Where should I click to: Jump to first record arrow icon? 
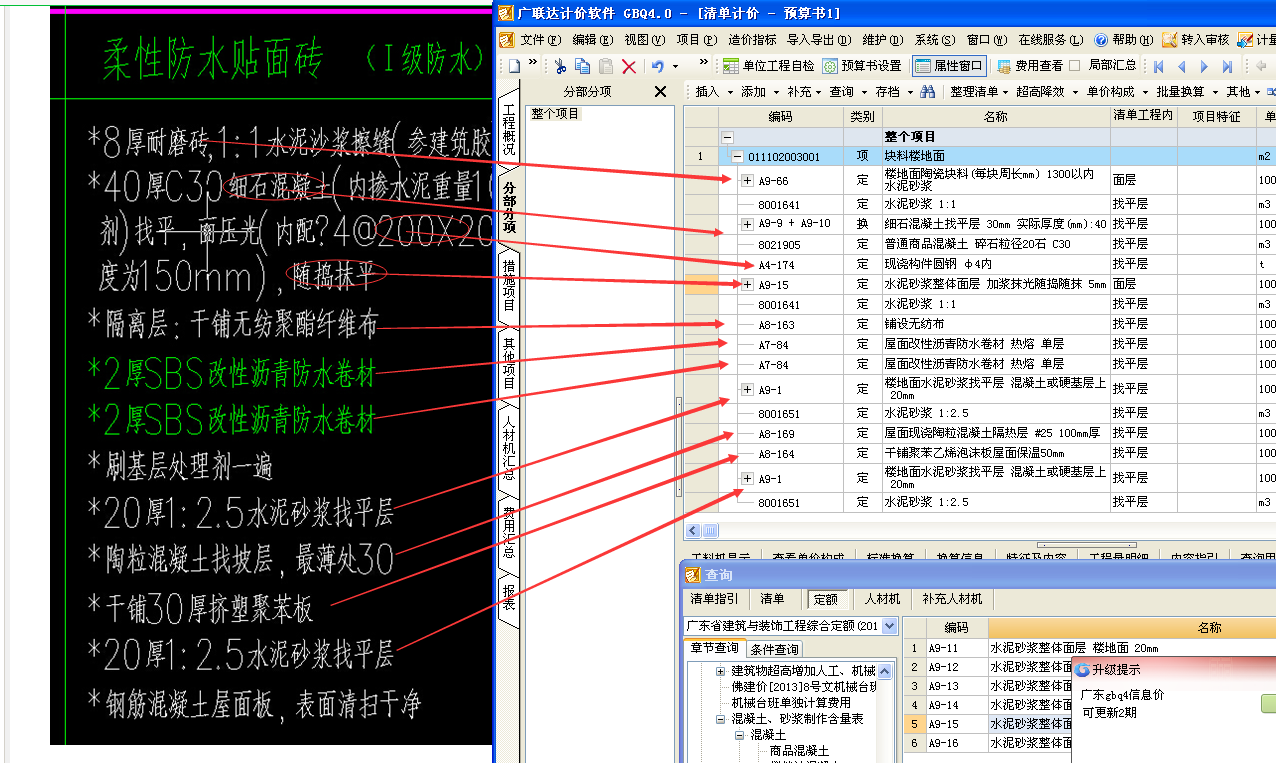[1159, 66]
